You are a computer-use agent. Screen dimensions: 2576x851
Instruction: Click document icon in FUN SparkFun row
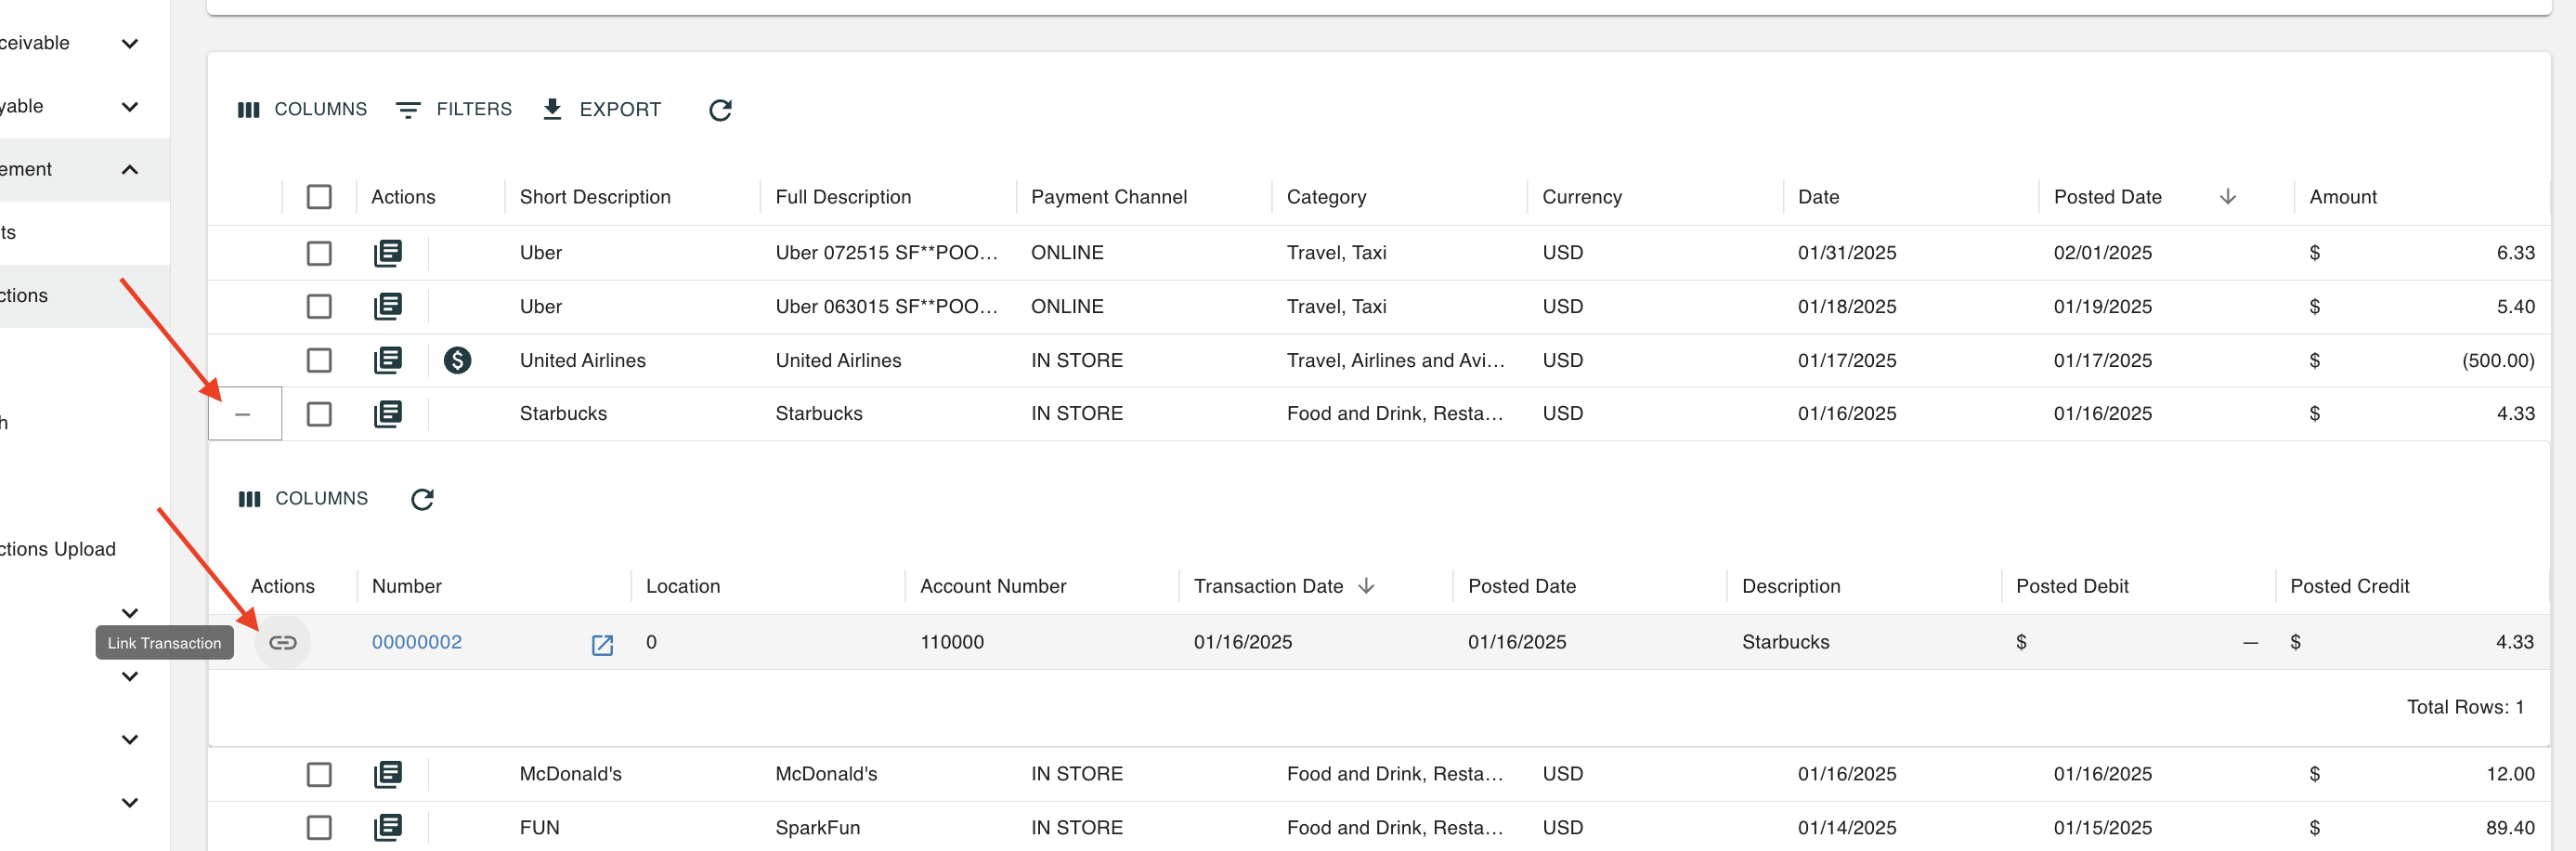click(388, 827)
